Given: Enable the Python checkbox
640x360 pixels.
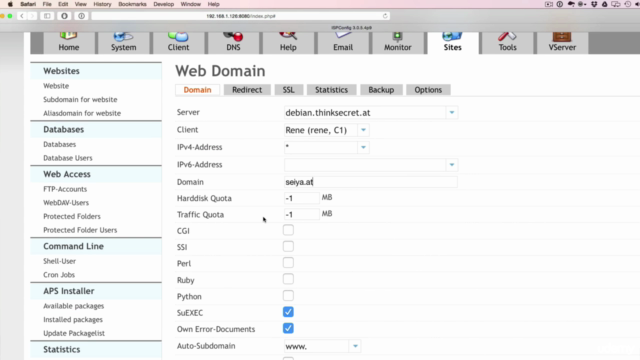Looking at the screenshot, I should tap(288, 296).
